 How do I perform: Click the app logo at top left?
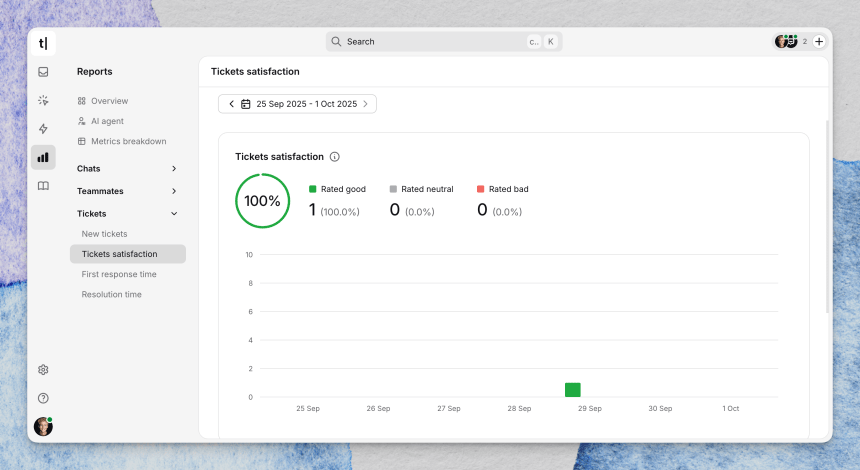43,43
